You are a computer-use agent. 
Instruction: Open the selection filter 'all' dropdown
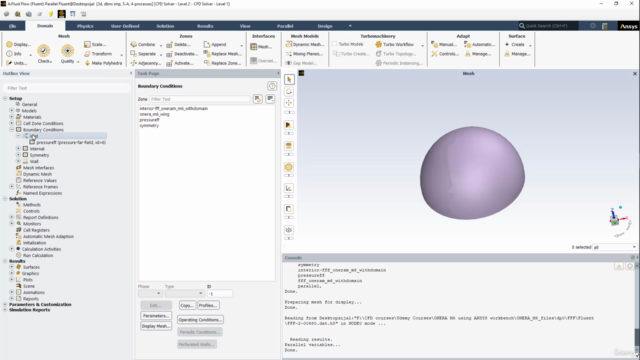click(614, 247)
